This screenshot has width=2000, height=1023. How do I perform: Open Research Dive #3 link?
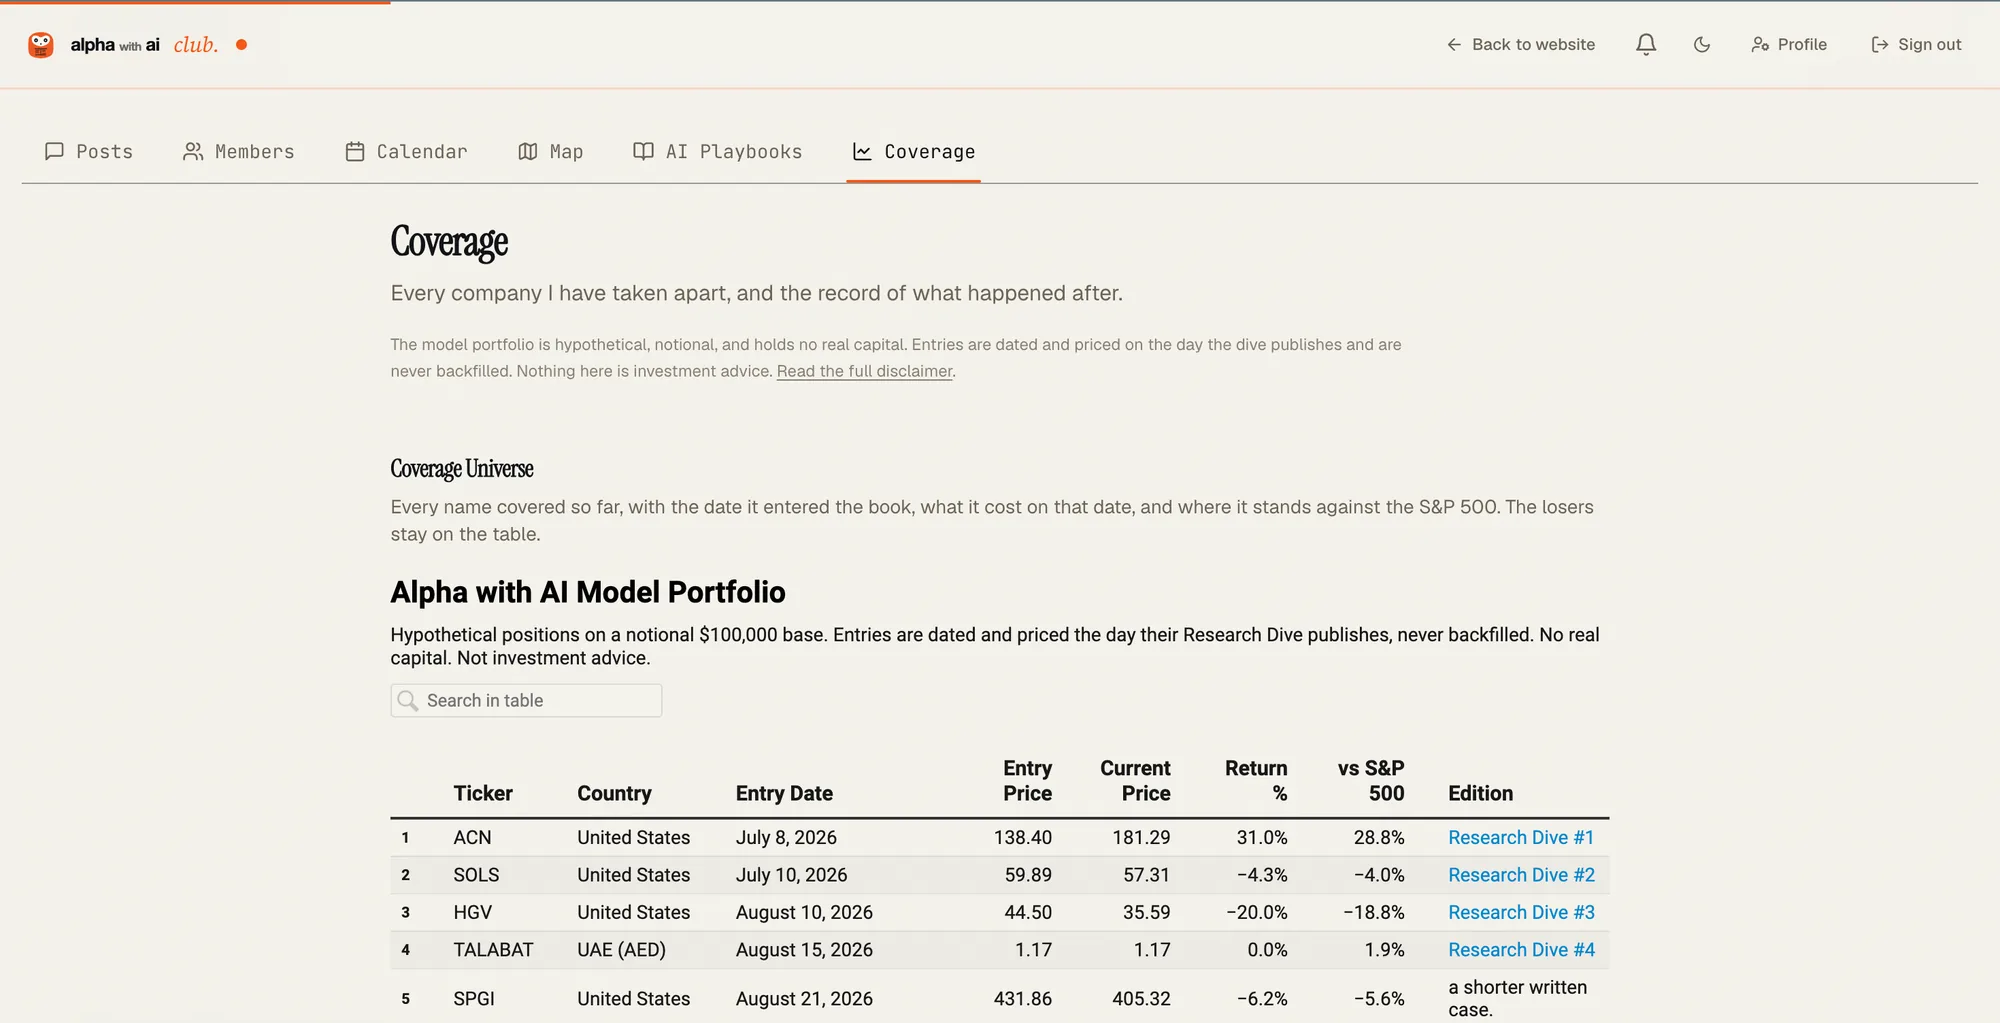coord(1521,912)
